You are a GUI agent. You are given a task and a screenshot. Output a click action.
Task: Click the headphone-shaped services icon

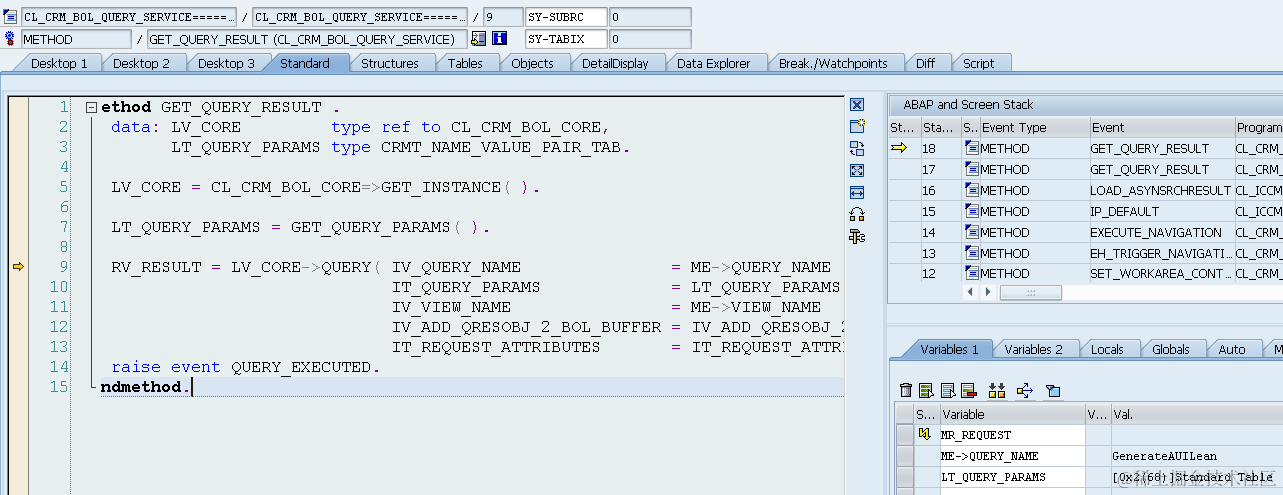point(857,214)
